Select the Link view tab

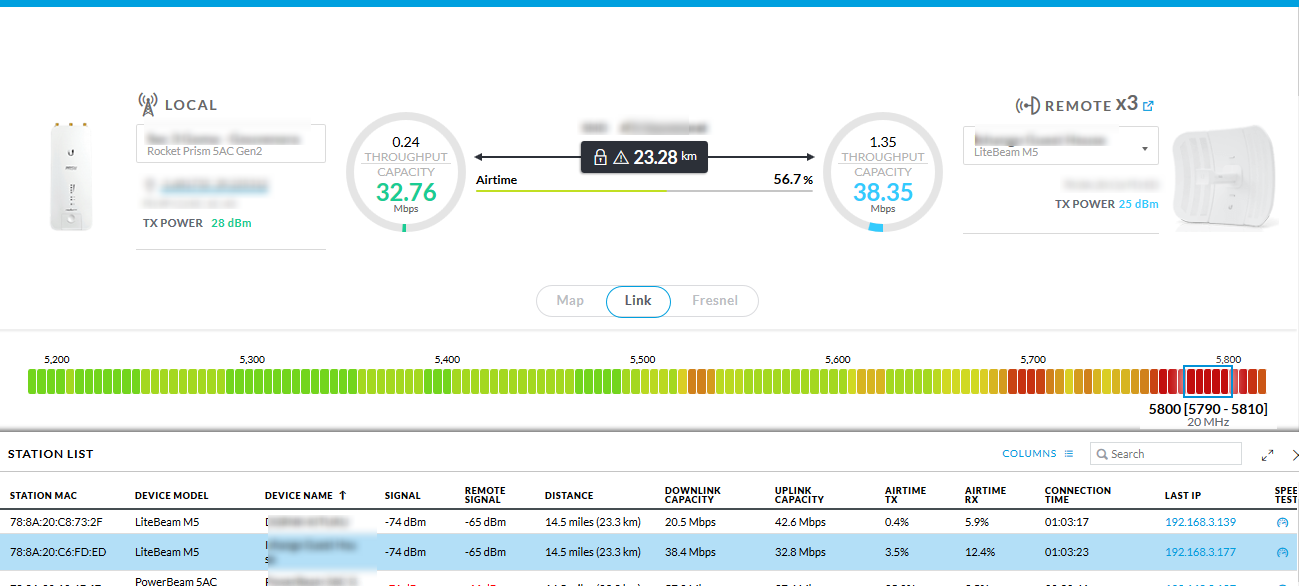click(638, 301)
